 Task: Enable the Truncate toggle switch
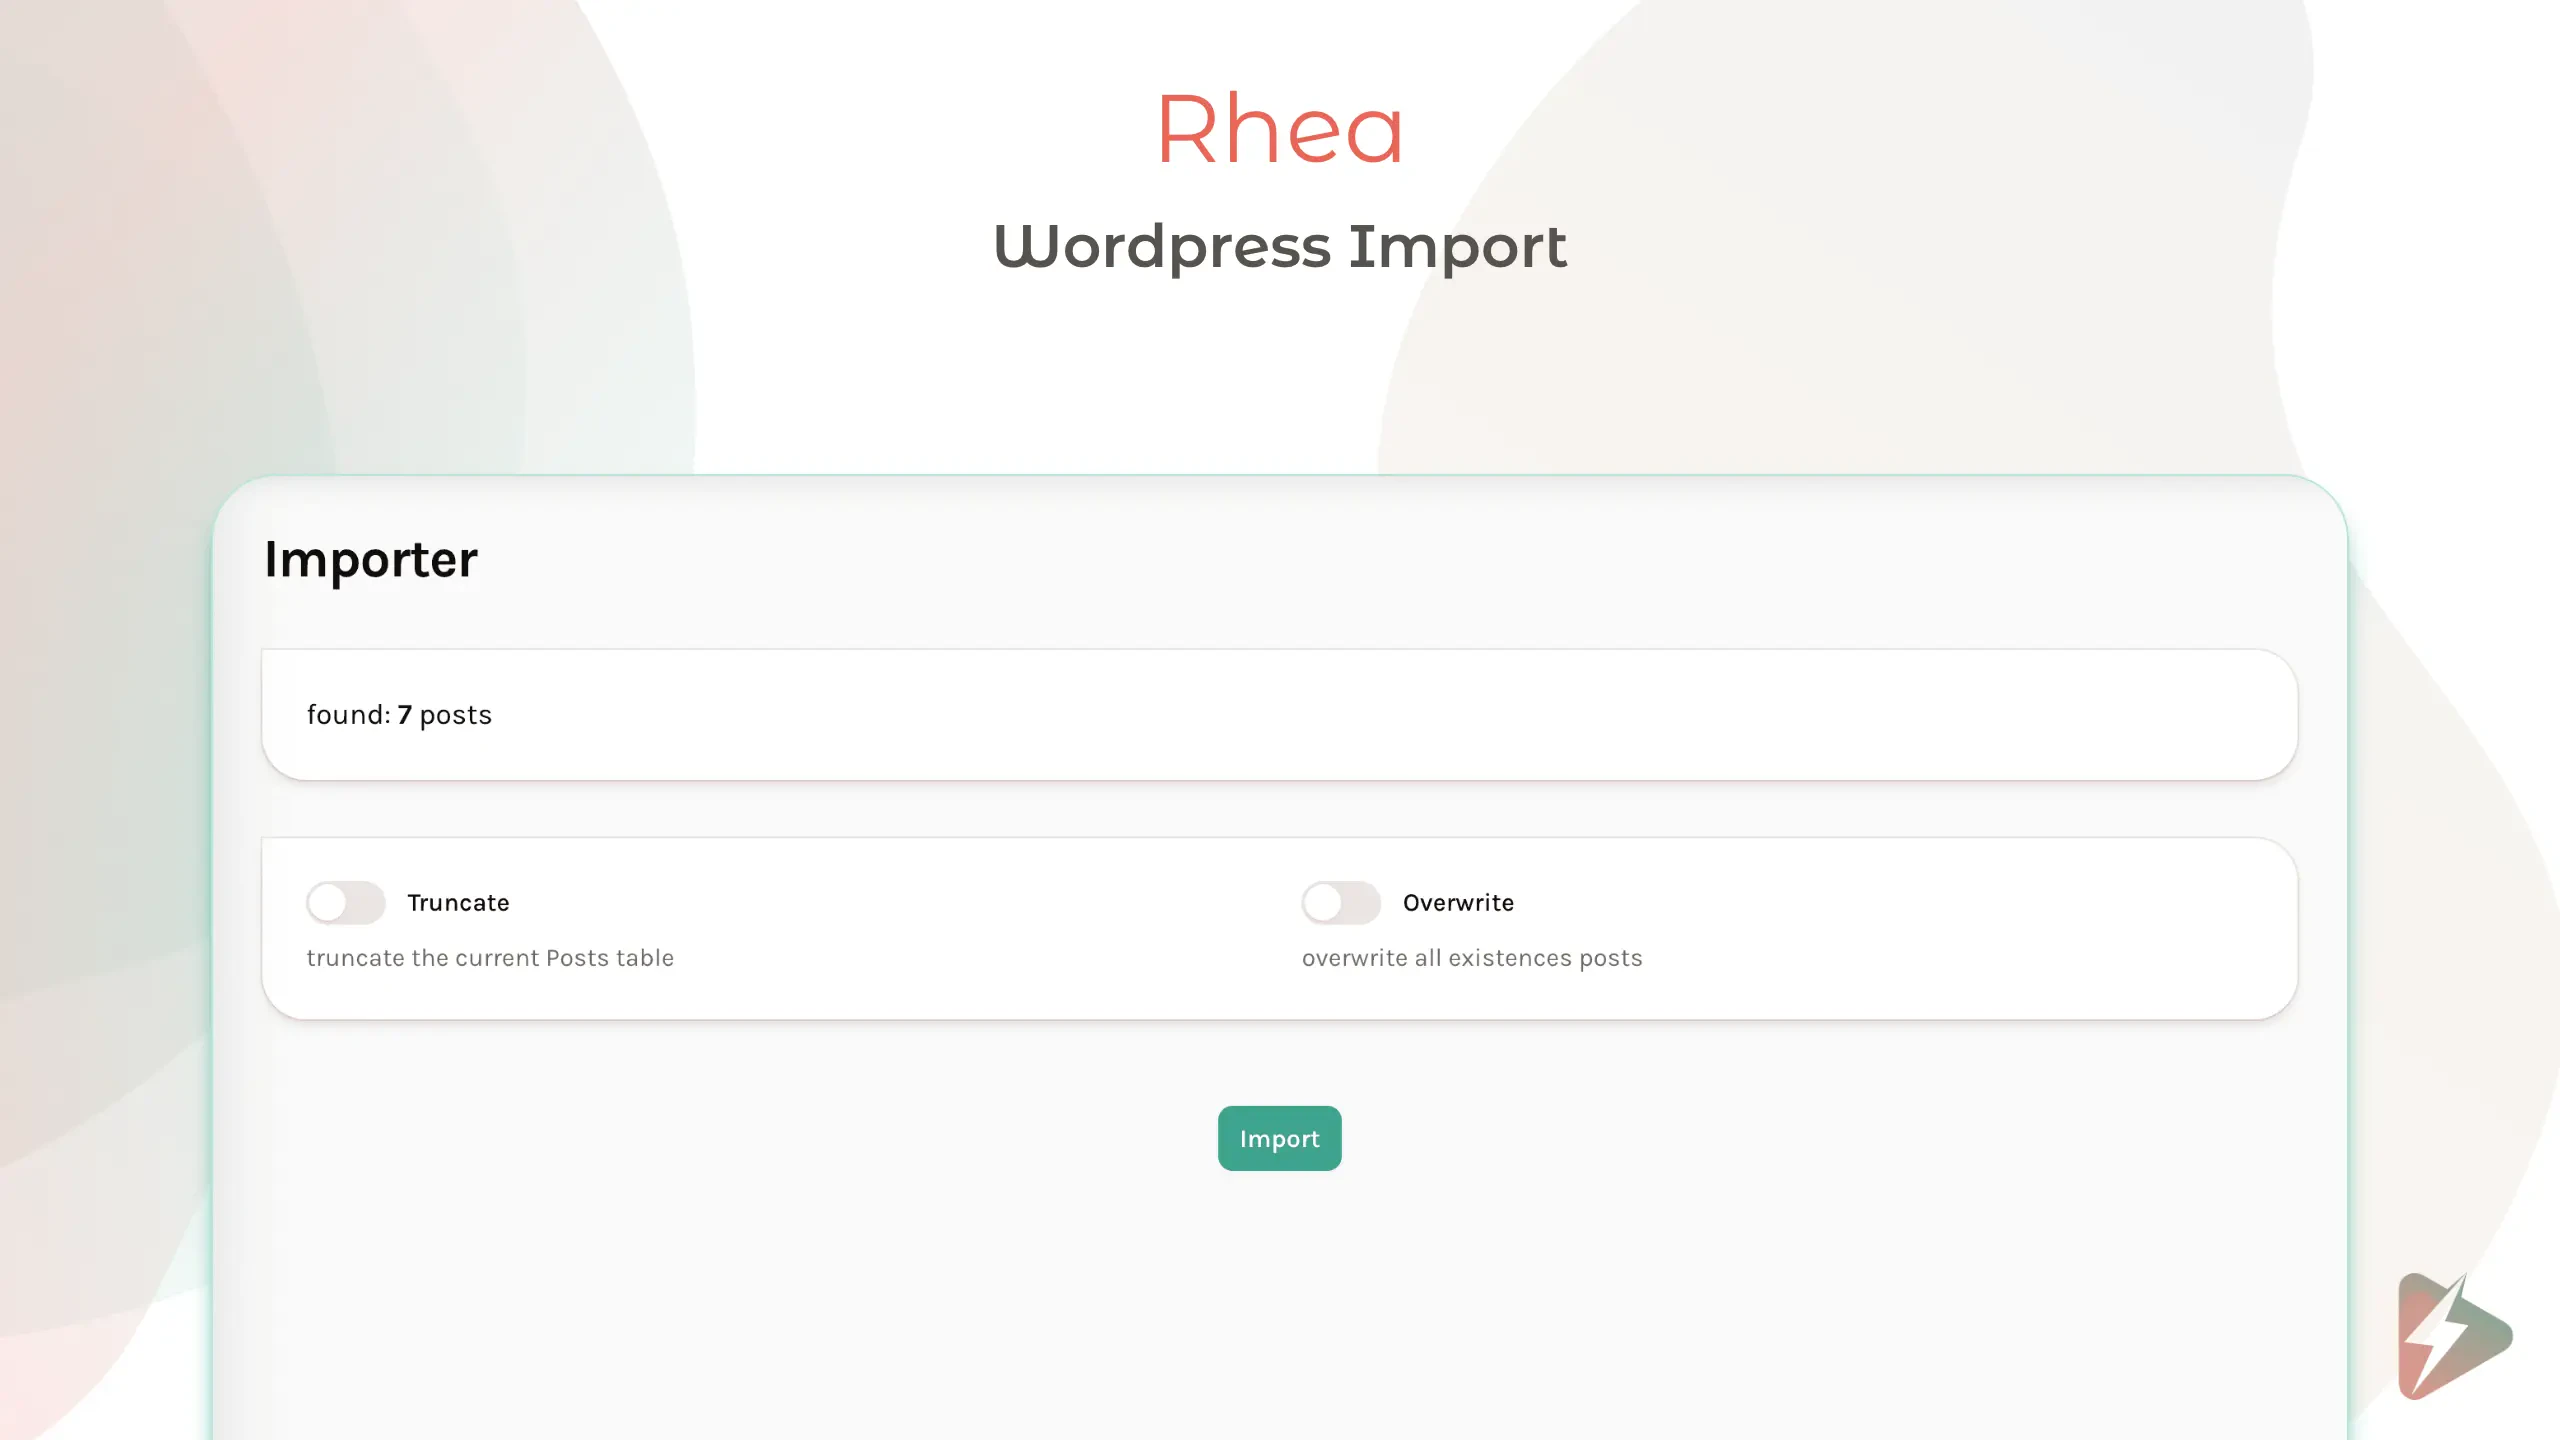point(346,902)
